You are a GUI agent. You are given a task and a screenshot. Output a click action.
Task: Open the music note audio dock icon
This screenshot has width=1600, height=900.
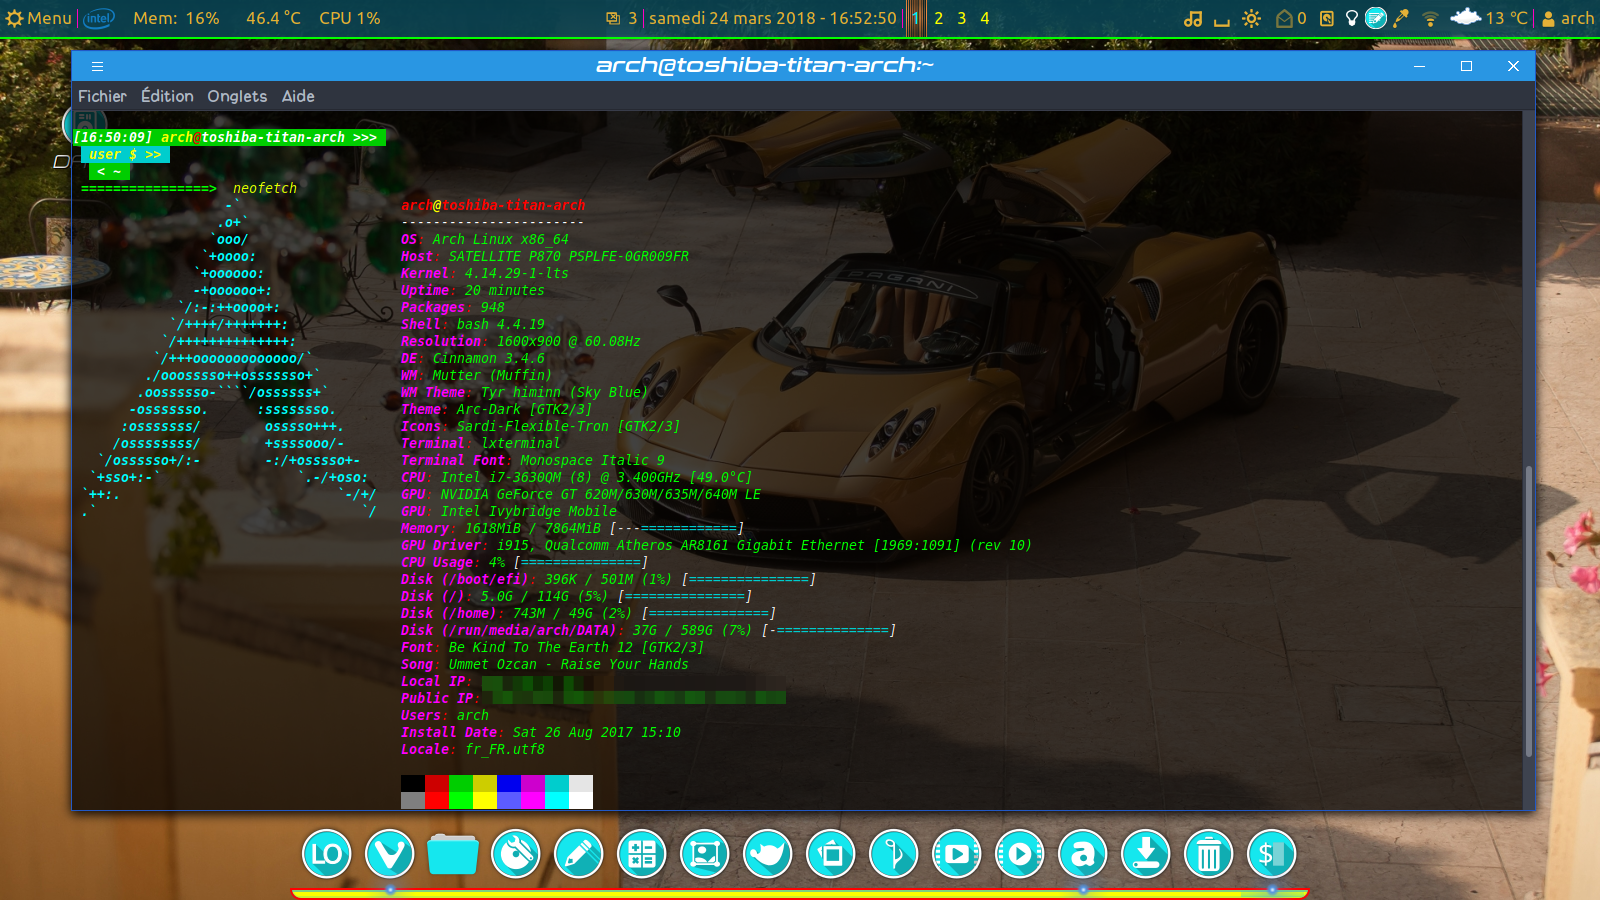(x=894, y=854)
